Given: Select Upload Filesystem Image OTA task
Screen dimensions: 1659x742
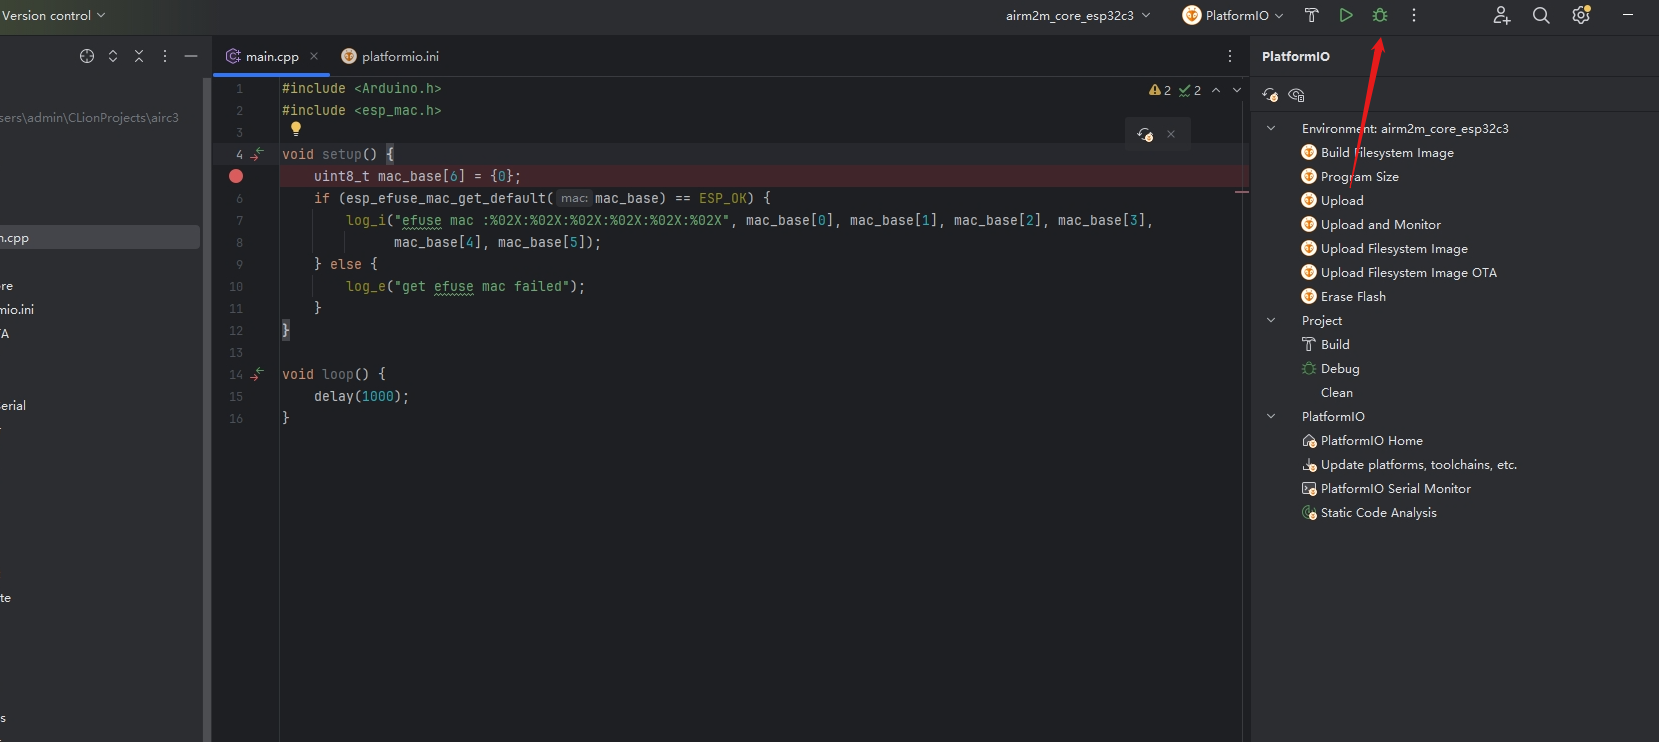Looking at the screenshot, I should 1399,272.
